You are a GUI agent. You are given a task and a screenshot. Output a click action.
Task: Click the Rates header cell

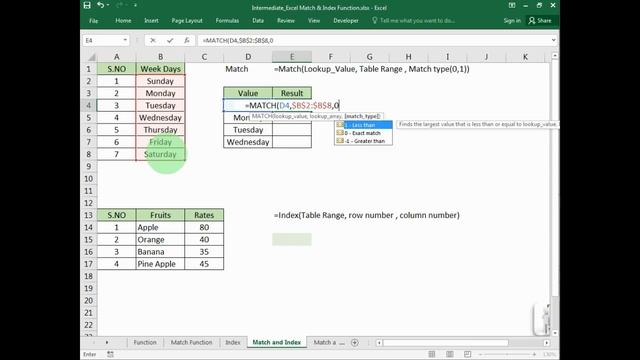tap(204, 215)
